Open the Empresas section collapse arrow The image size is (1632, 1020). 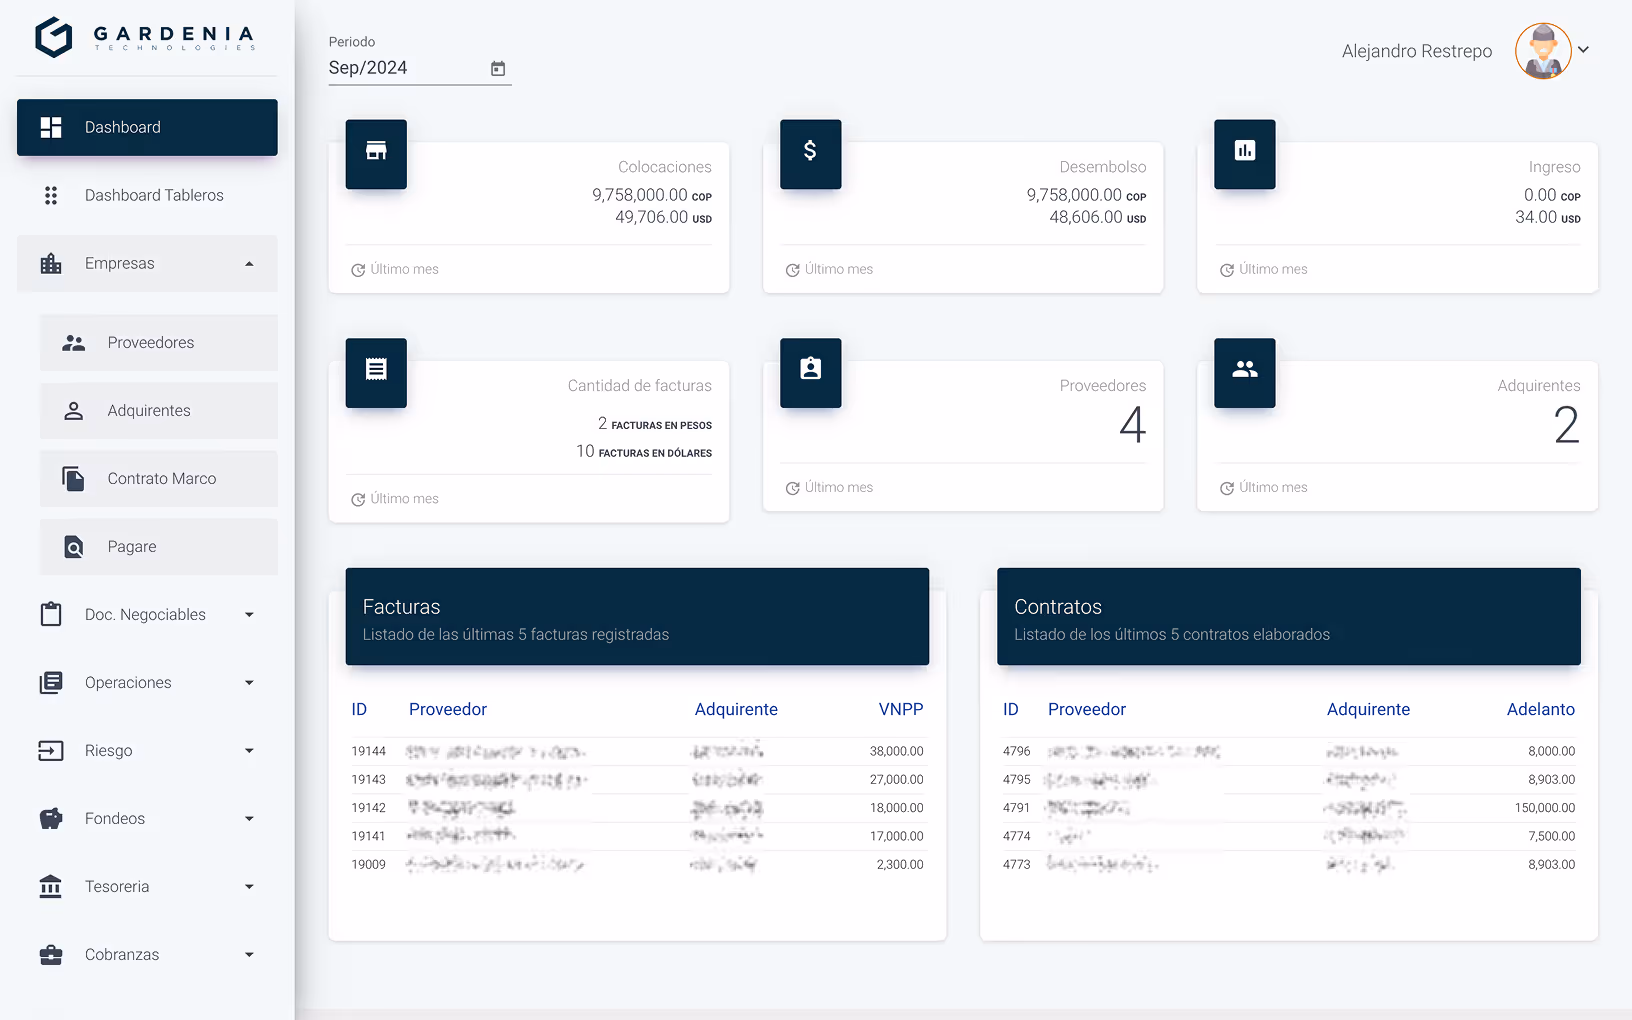click(249, 263)
